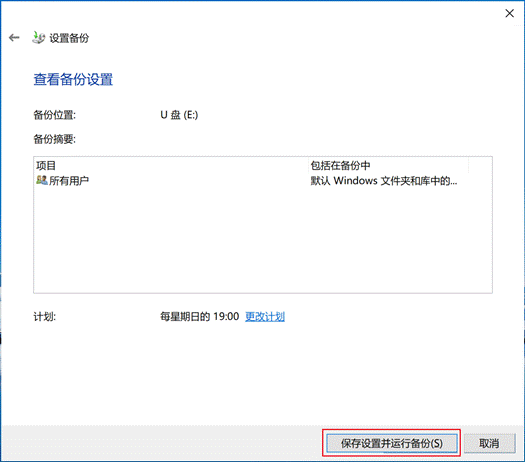Click the 计划 label
525x462 pixels.
45,316
